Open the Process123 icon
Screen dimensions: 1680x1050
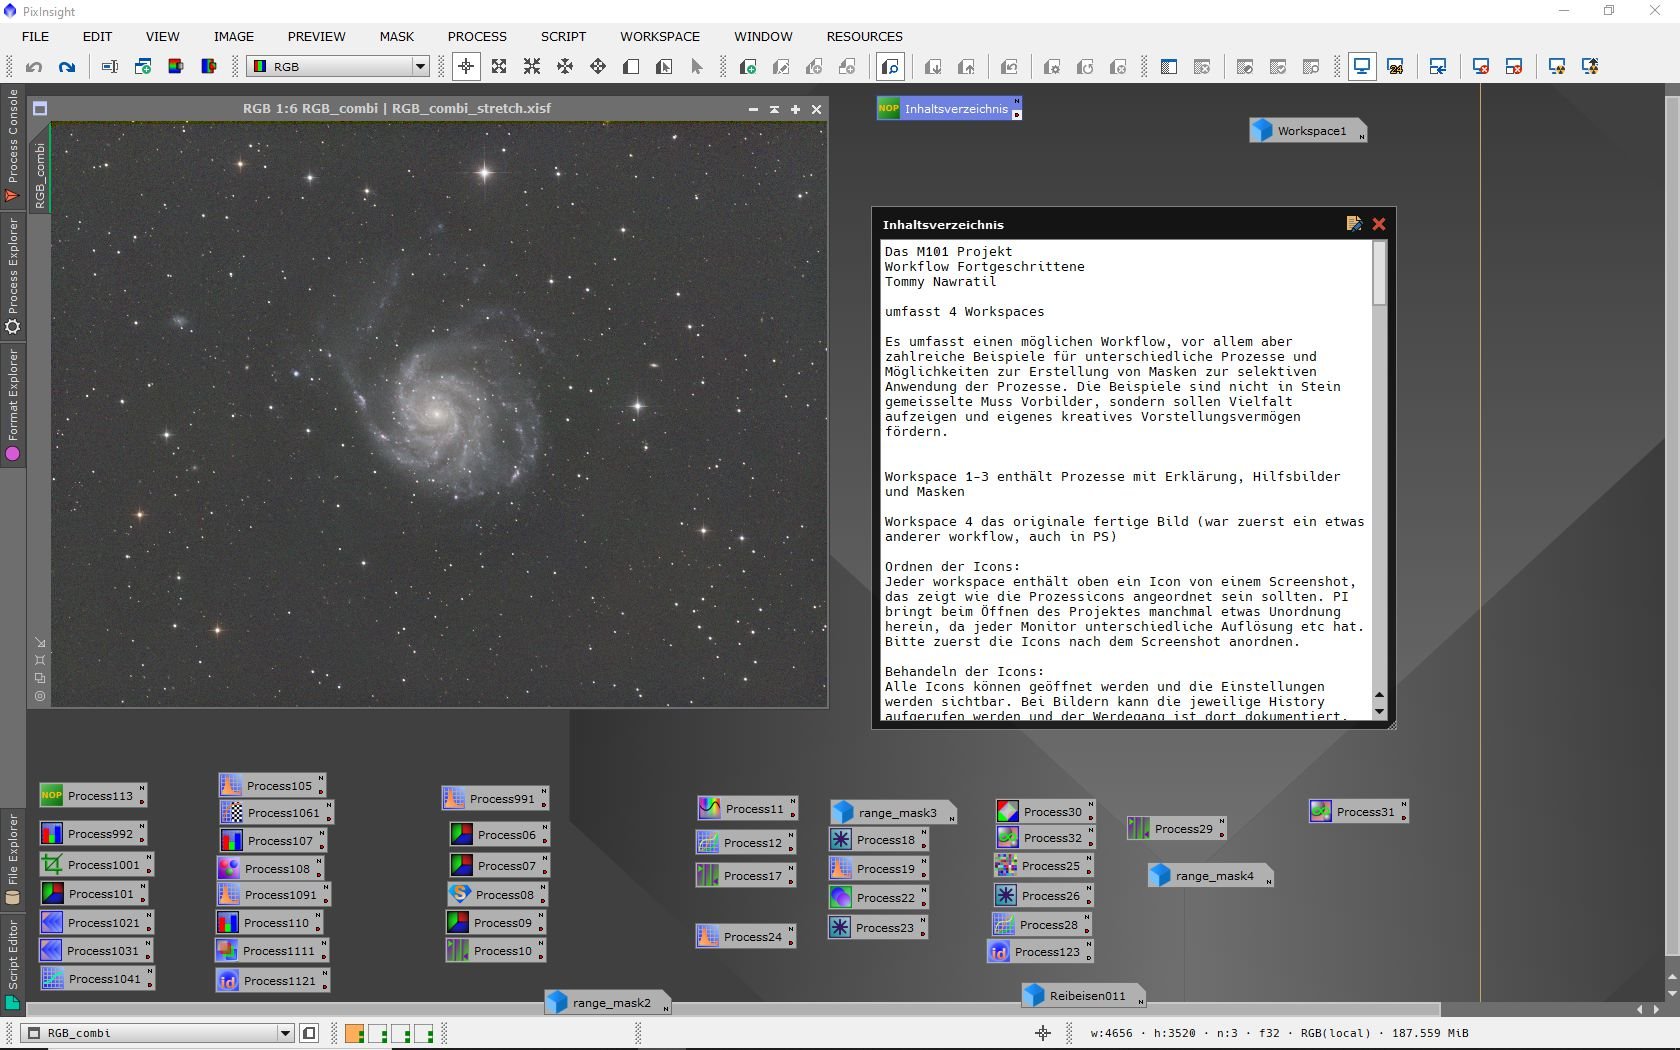click(1040, 952)
